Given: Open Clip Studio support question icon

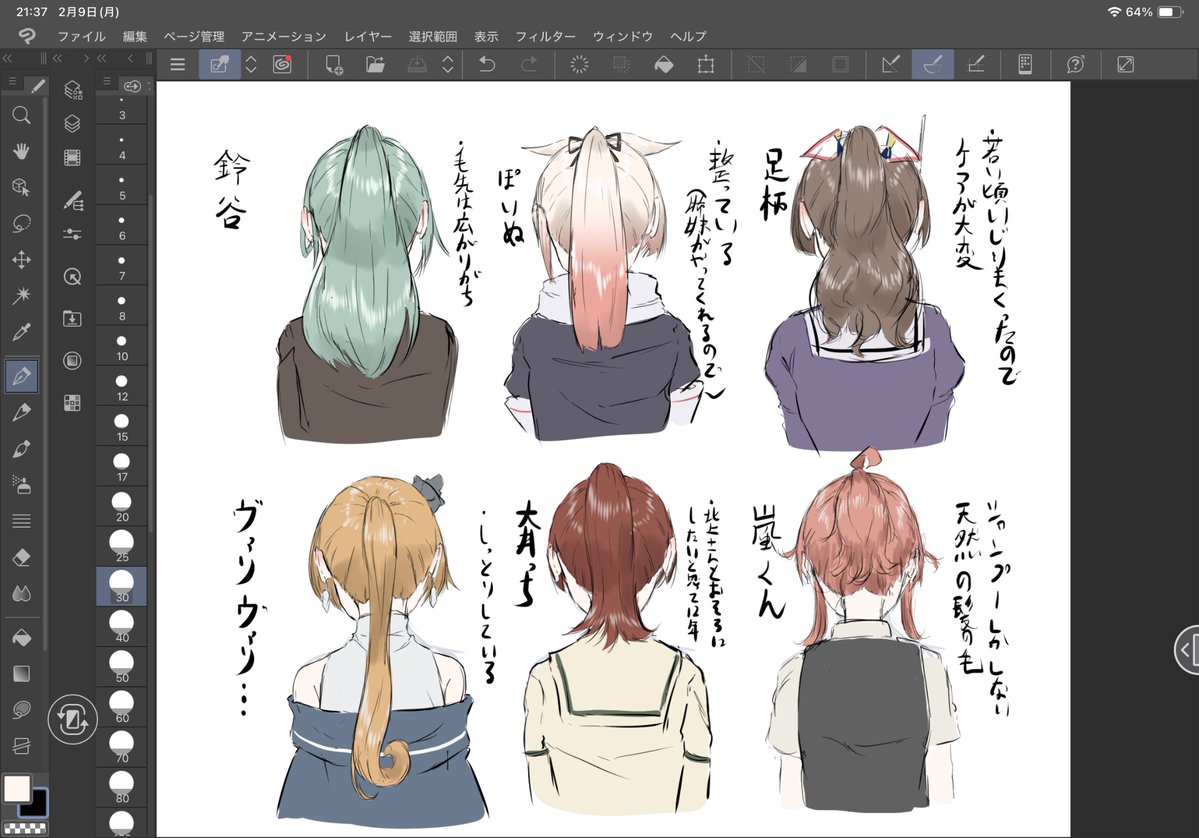Looking at the screenshot, I should tap(1075, 65).
